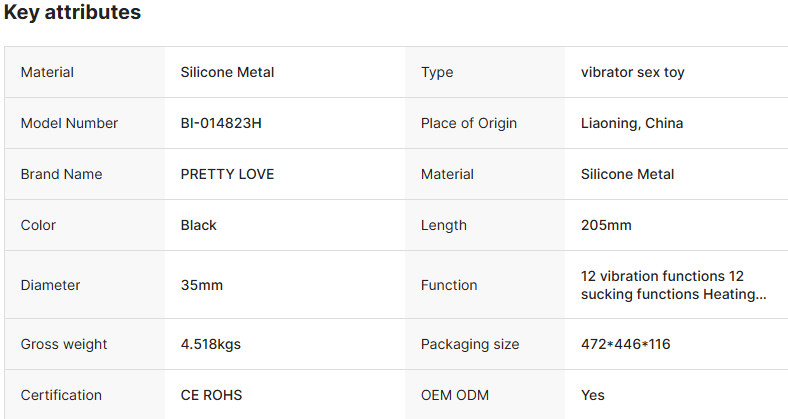Image resolution: width=788 pixels, height=419 pixels.
Task: Click the Type attribute label
Action: [437, 72]
